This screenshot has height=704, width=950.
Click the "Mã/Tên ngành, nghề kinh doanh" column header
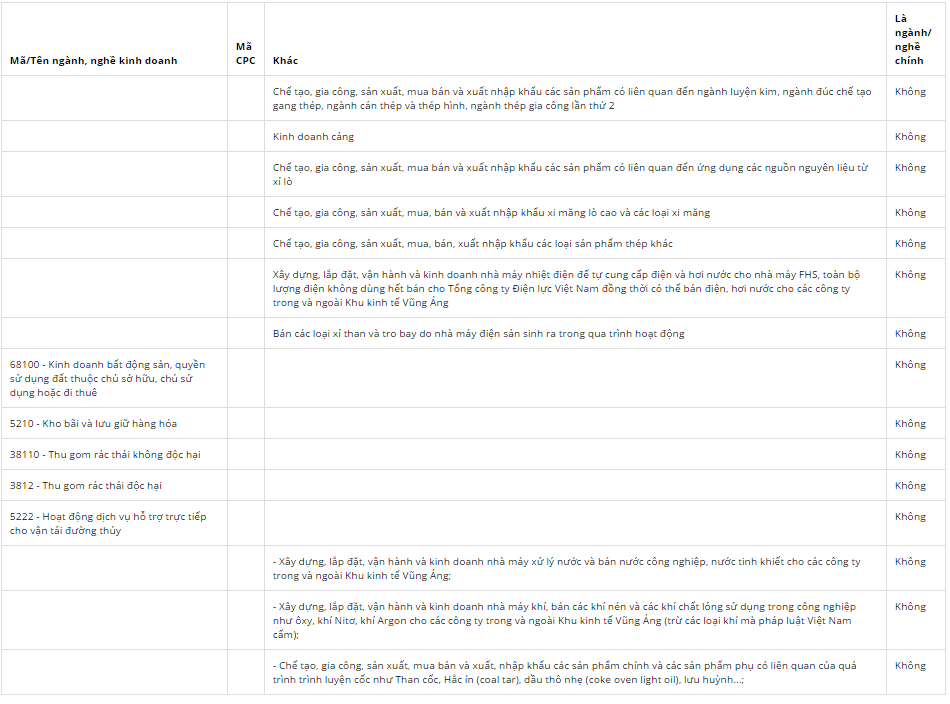coord(94,61)
